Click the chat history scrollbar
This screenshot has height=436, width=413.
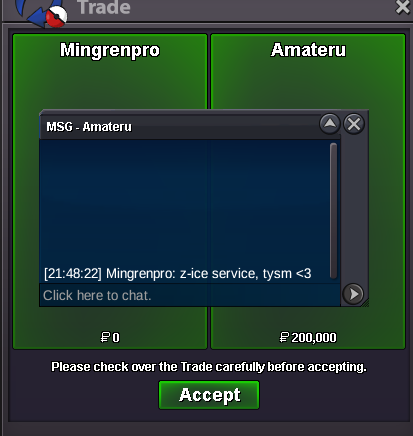(x=333, y=210)
